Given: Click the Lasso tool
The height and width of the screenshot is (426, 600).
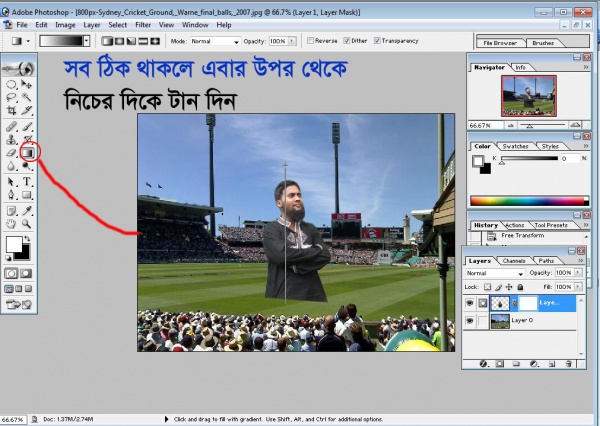Looking at the screenshot, I should pos(12,98).
